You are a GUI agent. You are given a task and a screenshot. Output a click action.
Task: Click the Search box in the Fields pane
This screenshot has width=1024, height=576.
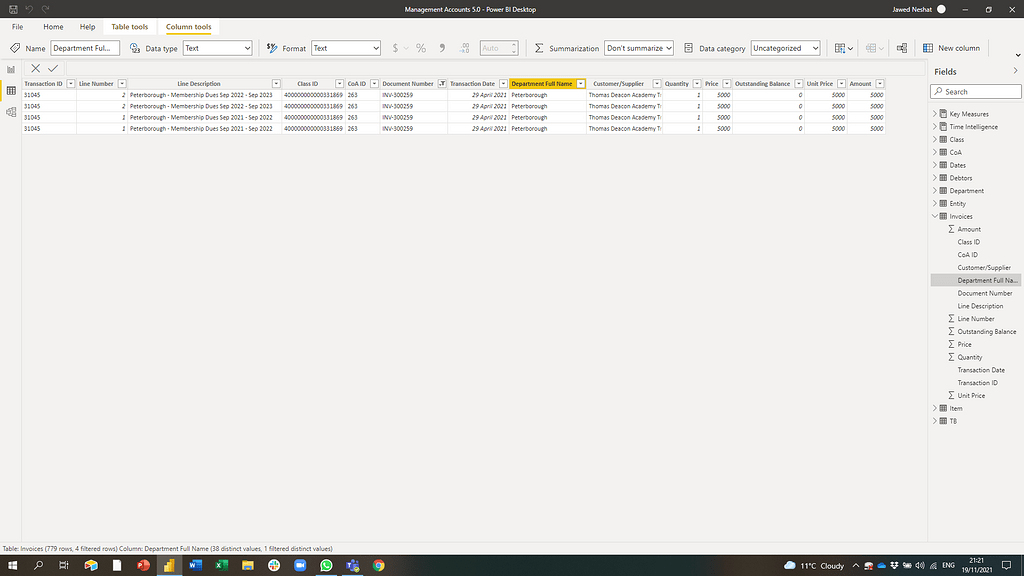coord(975,91)
